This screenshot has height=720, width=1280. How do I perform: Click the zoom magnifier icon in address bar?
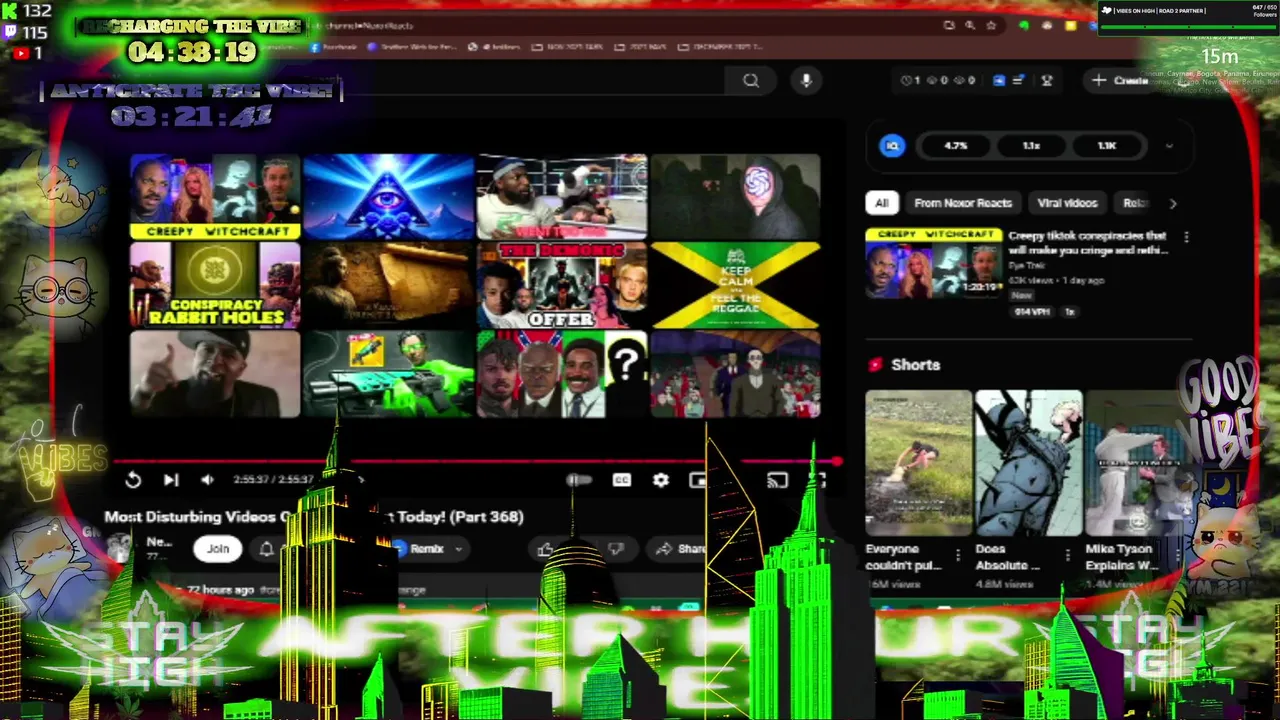click(970, 25)
